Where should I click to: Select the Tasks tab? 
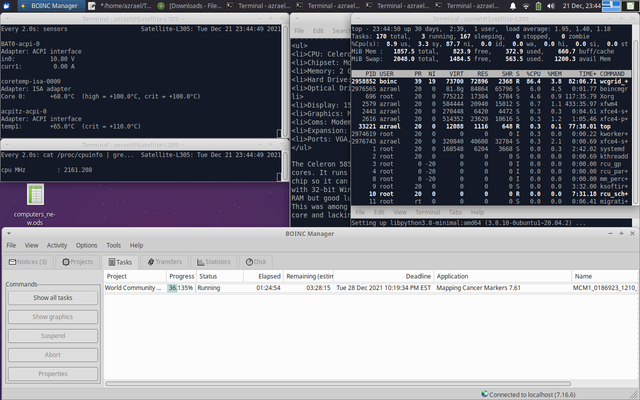(x=120, y=262)
